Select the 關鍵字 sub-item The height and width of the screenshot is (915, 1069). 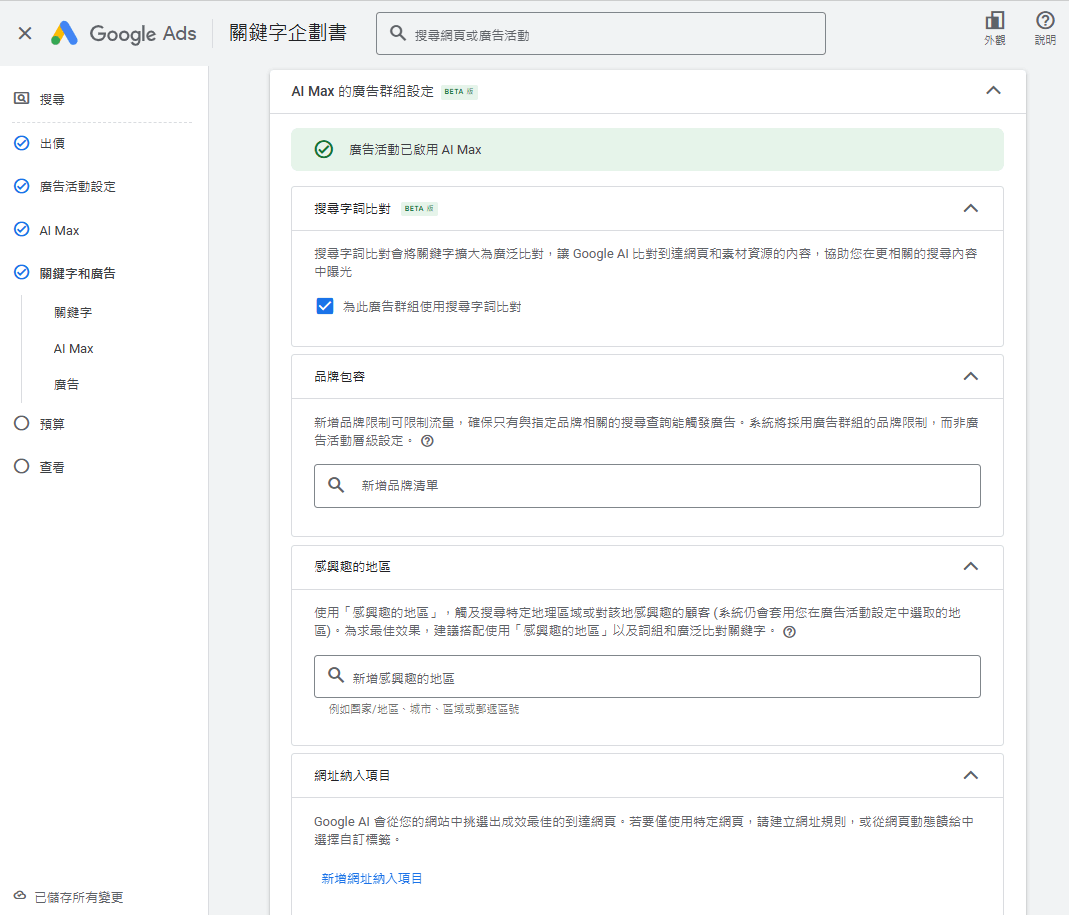[73, 312]
